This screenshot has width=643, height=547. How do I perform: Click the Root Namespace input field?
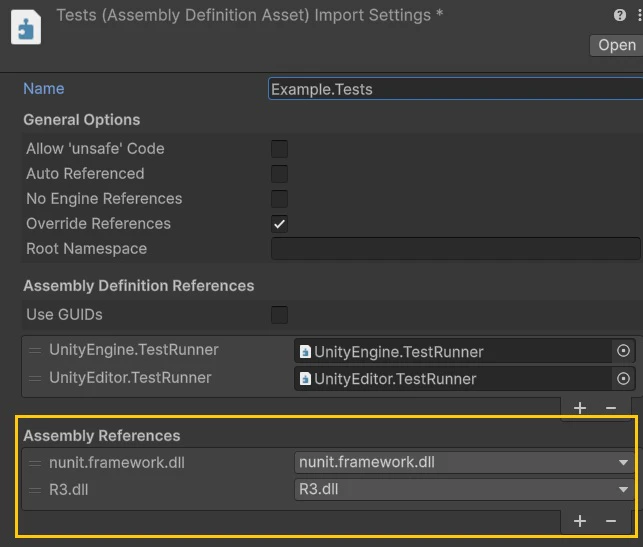455,249
